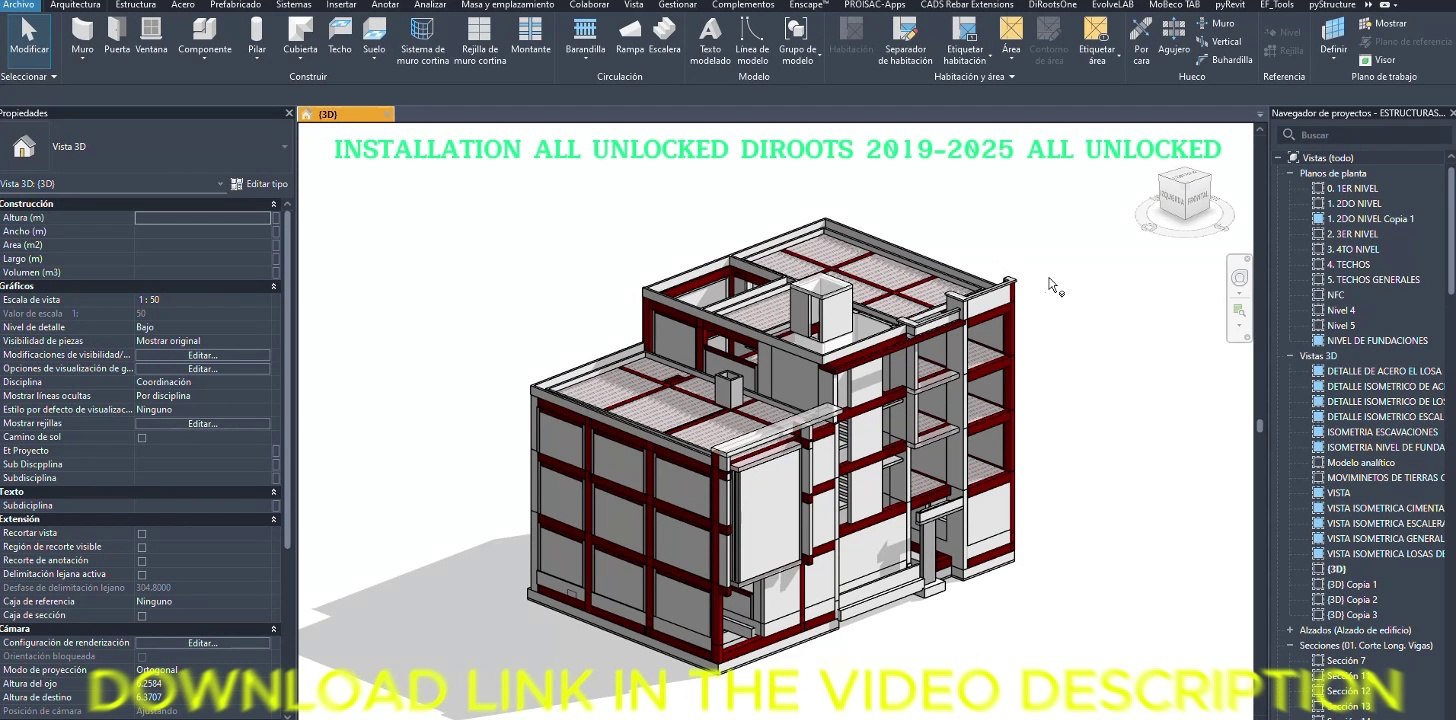Open the Visor work plane viewer

tap(1377, 60)
